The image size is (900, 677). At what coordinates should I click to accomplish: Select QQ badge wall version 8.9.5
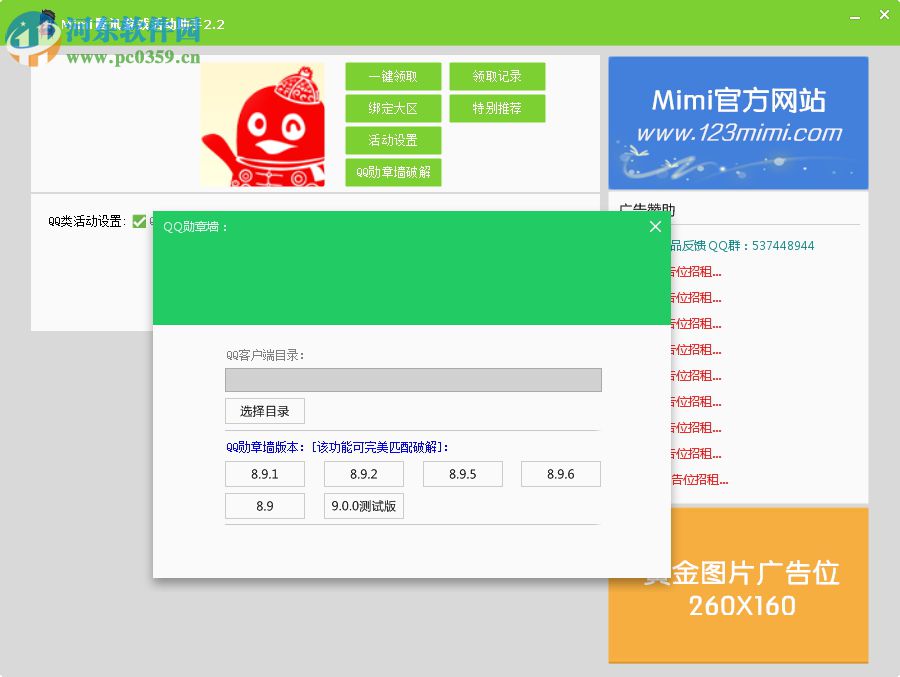(462, 474)
